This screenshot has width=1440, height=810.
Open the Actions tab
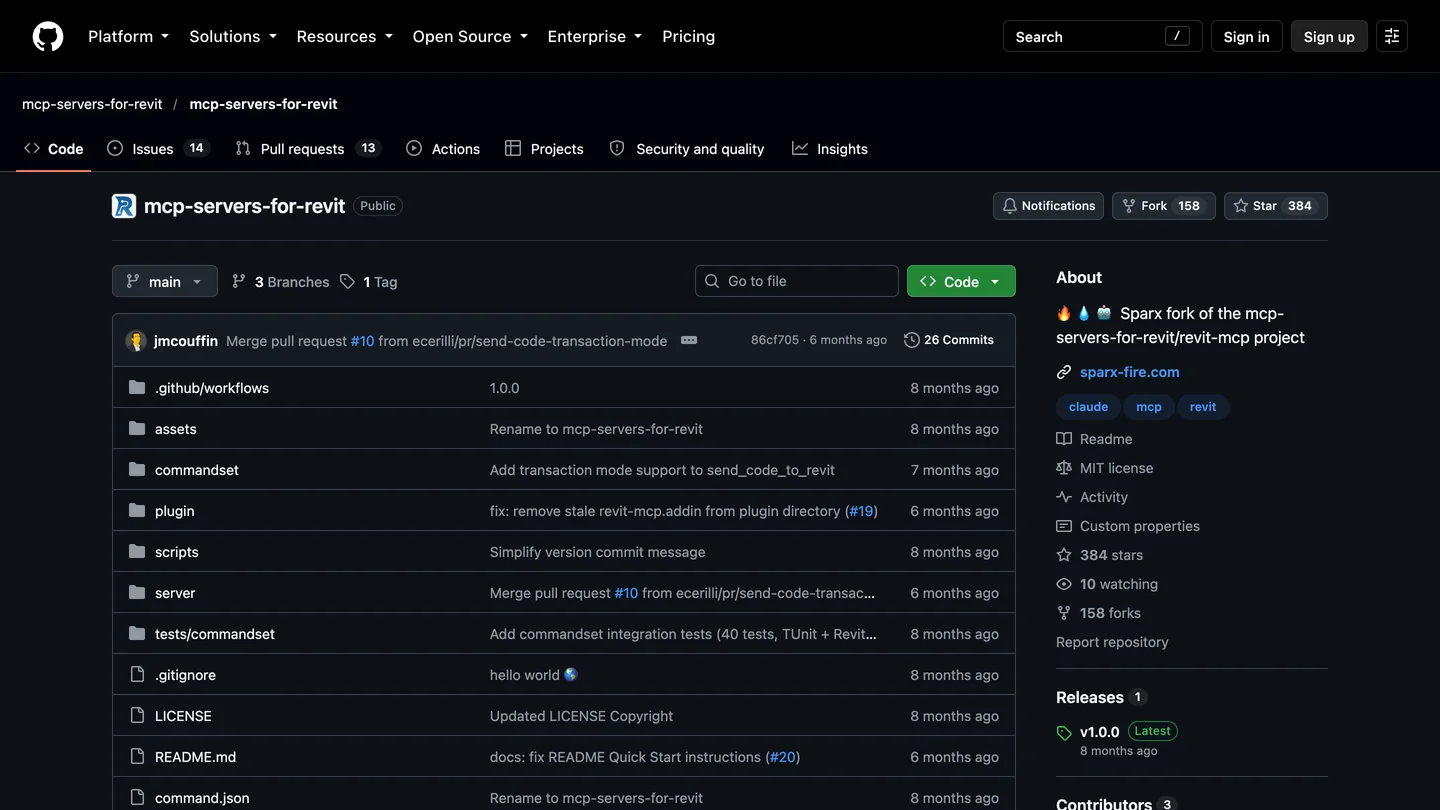(x=443, y=148)
